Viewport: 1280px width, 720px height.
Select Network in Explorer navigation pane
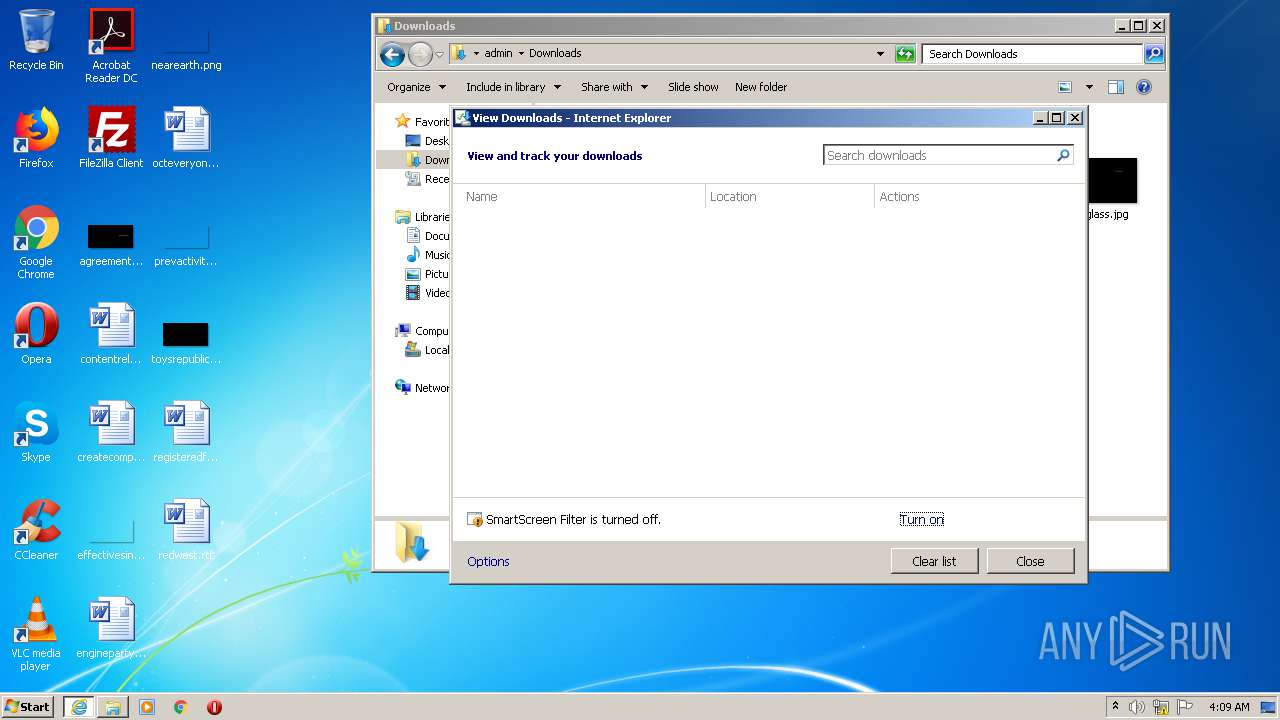(x=423, y=388)
